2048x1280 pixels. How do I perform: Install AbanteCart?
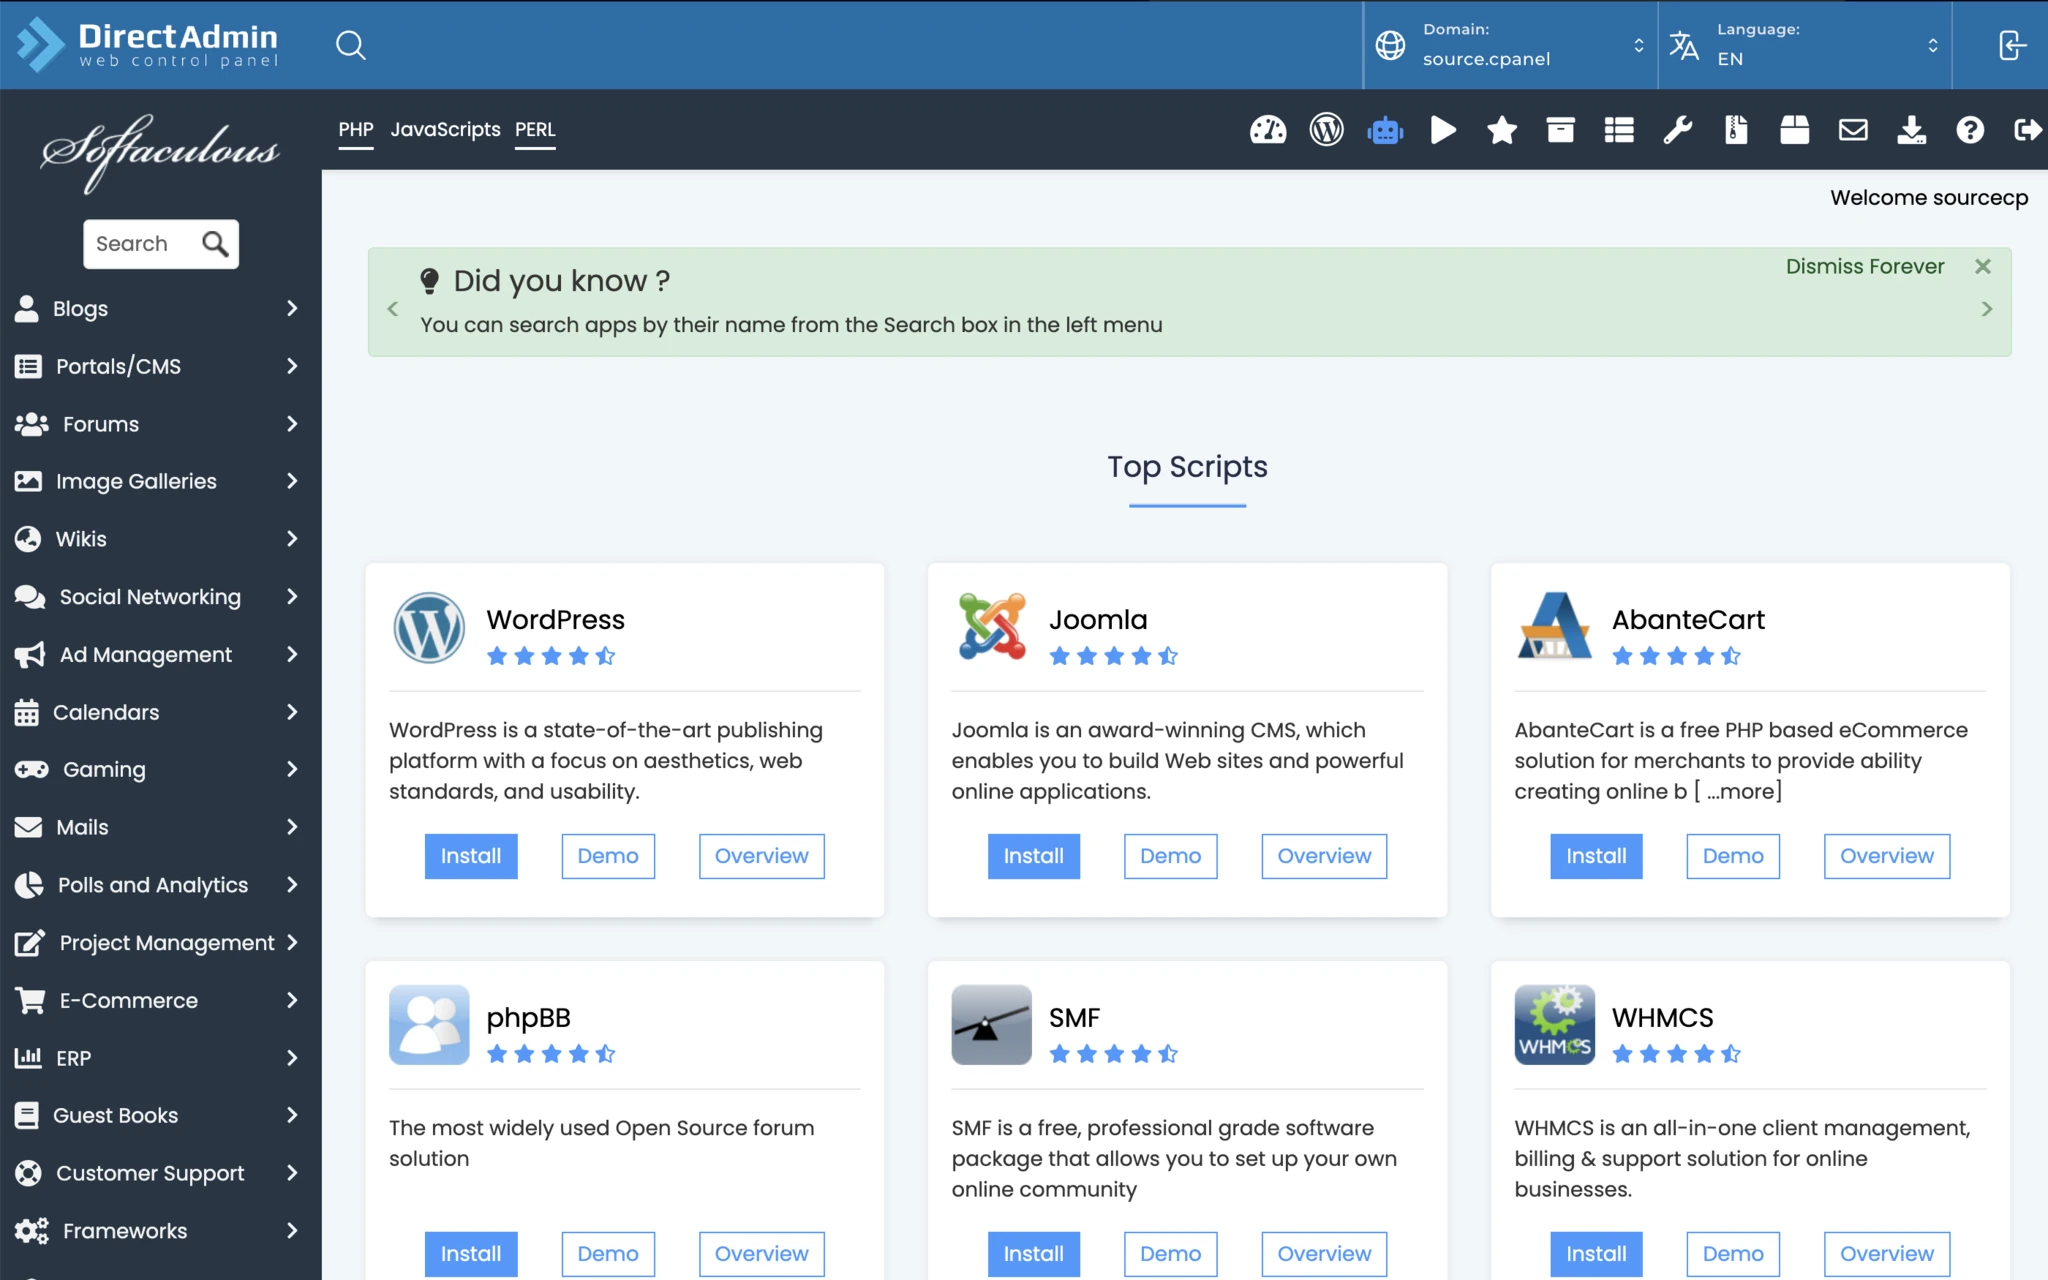pos(1597,856)
